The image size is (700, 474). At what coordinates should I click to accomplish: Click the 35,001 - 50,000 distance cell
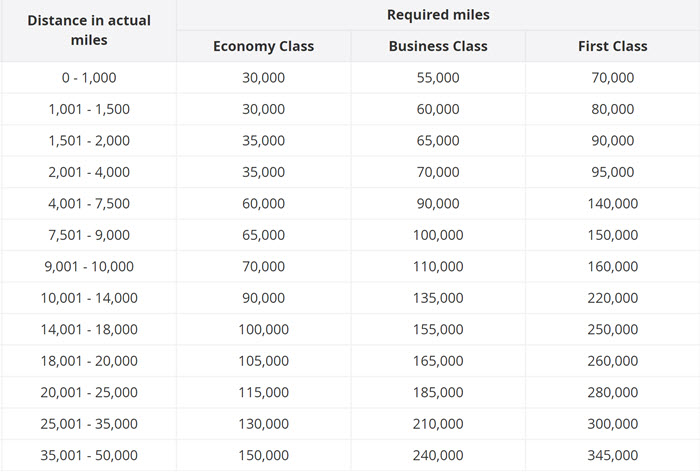pos(89,455)
